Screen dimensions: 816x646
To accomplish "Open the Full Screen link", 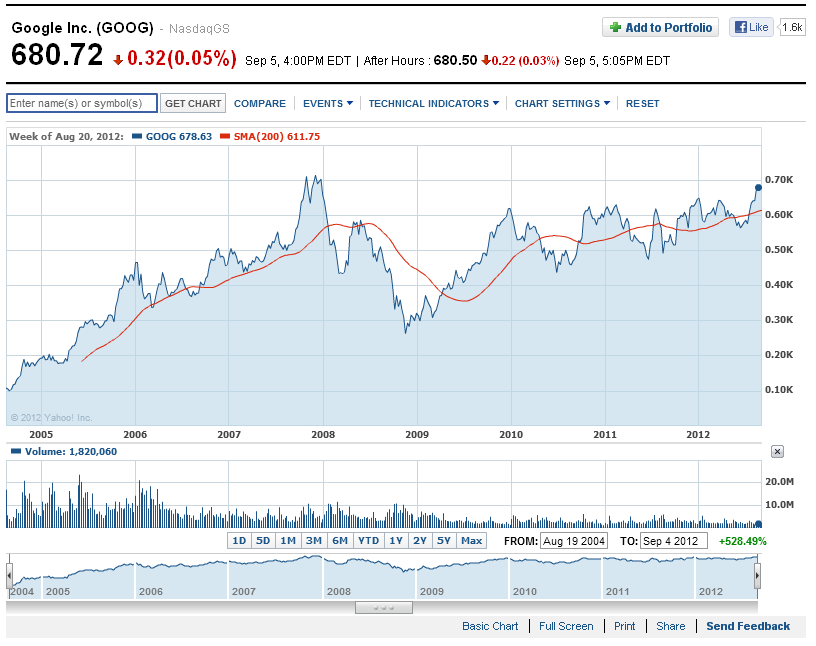I will (566, 626).
